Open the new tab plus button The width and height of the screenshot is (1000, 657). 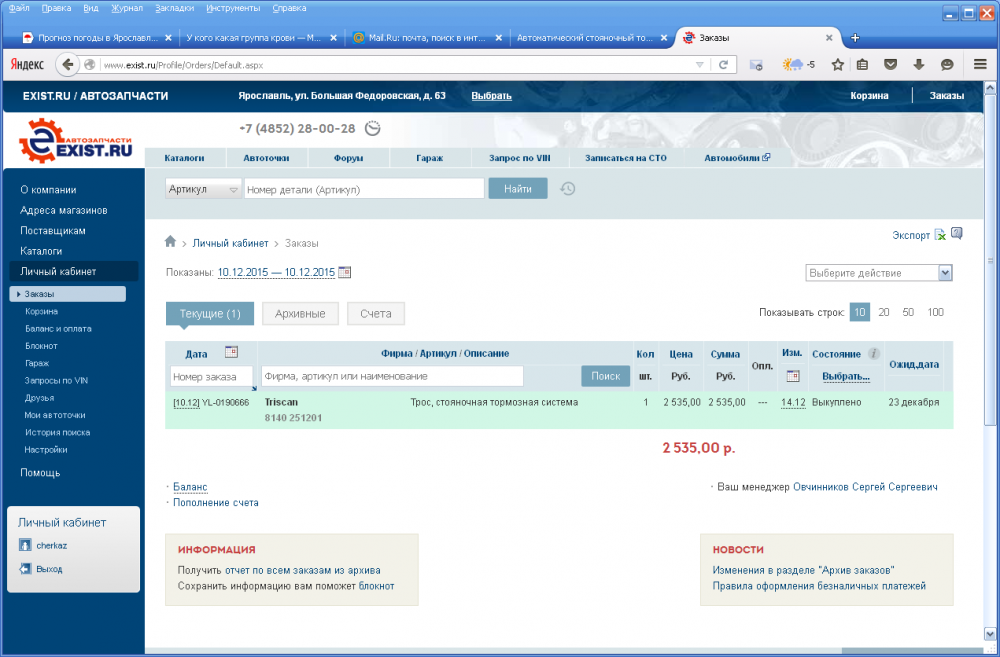click(855, 38)
